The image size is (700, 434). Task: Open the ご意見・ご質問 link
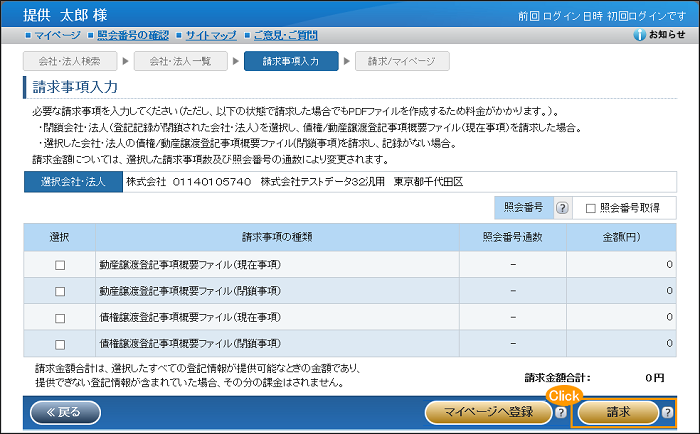[x=286, y=35]
